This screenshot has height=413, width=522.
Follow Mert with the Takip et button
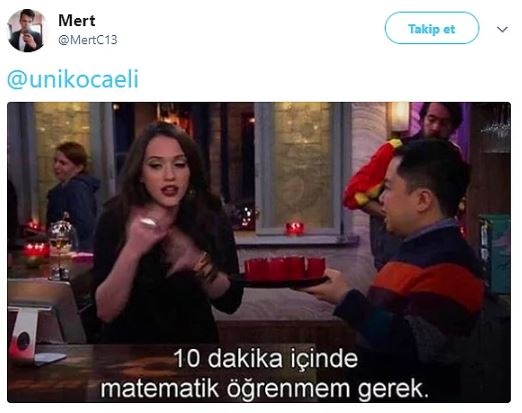pos(432,28)
